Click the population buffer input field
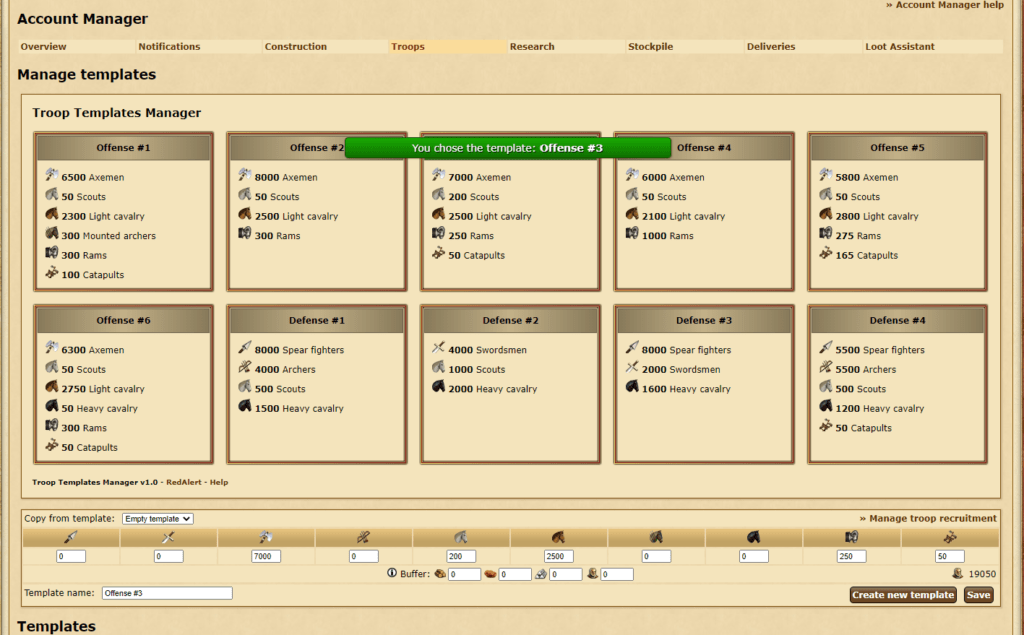The height and width of the screenshot is (635, 1024). [617, 574]
